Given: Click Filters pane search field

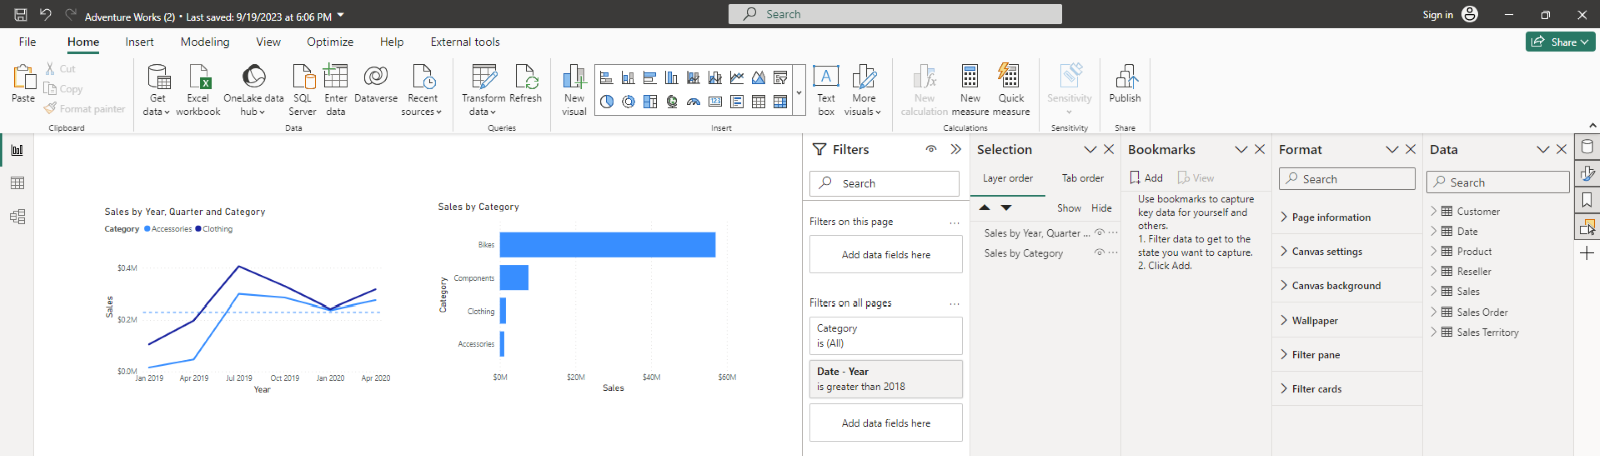Looking at the screenshot, I should [885, 183].
